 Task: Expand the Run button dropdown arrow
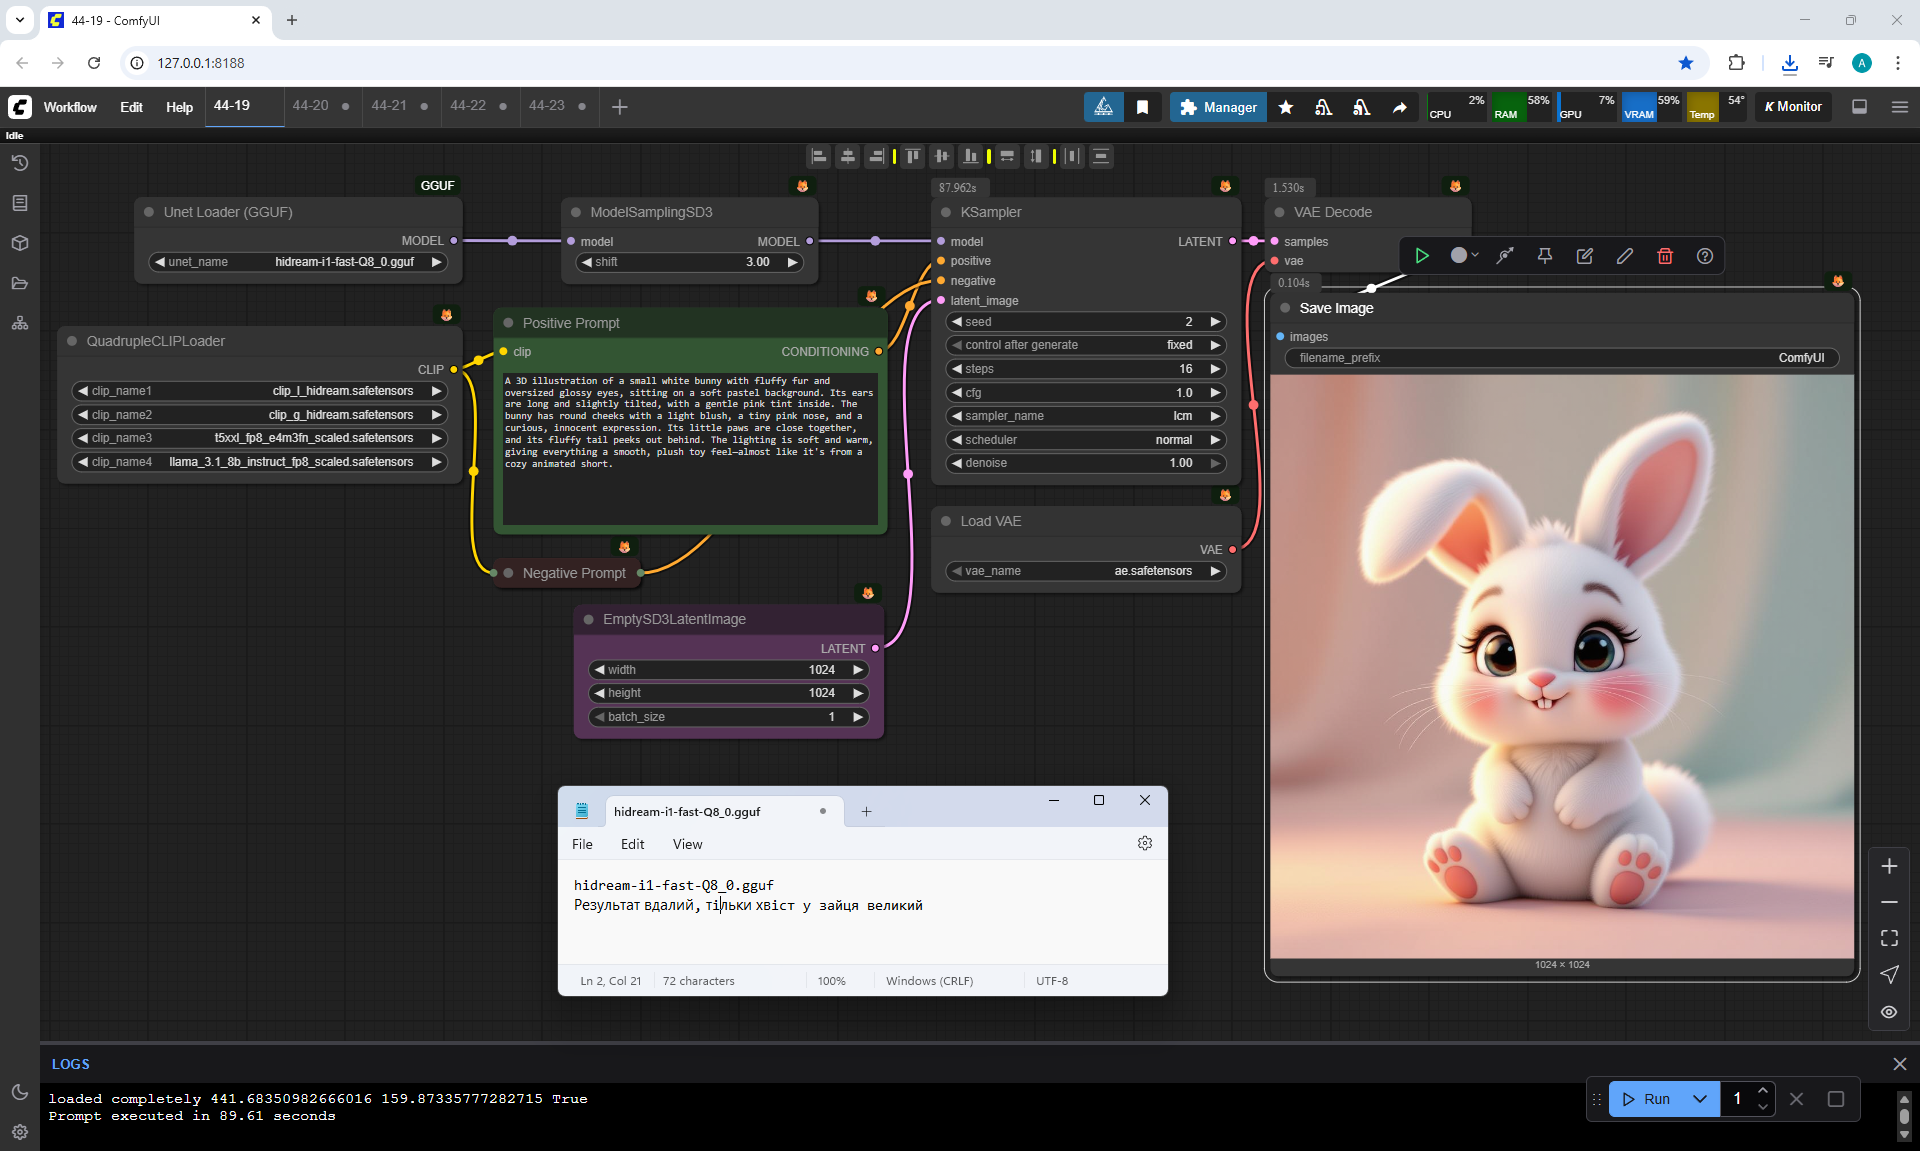coord(1700,1099)
